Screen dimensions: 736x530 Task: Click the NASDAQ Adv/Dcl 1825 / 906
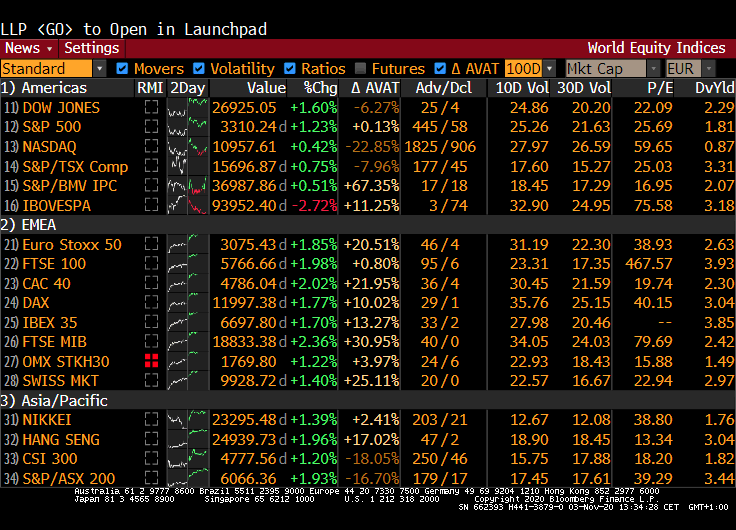440,146
